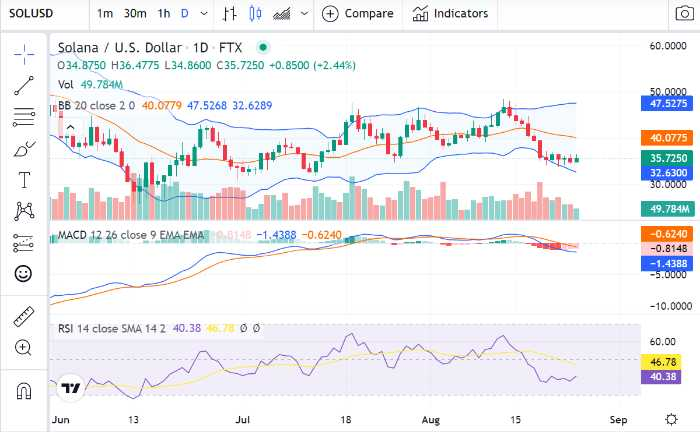Click the 40.0775 basis price label
700x435 pixels.
tap(667, 138)
